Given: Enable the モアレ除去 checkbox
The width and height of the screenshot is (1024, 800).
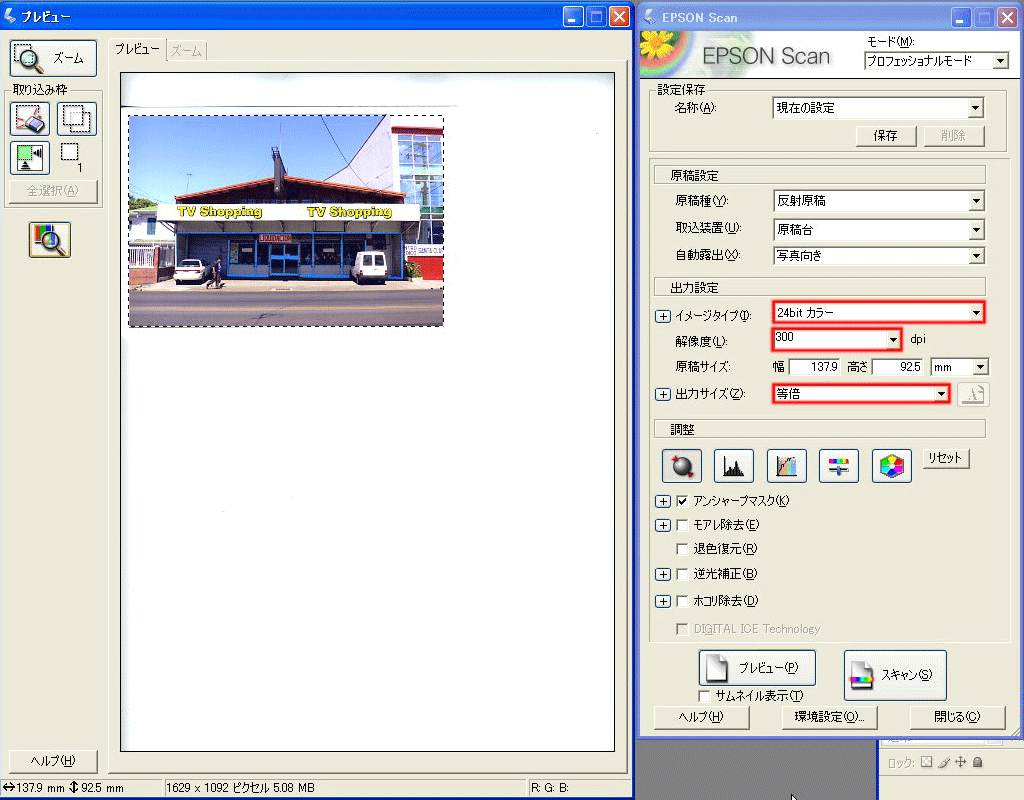Looking at the screenshot, I should tap(682, 525).
